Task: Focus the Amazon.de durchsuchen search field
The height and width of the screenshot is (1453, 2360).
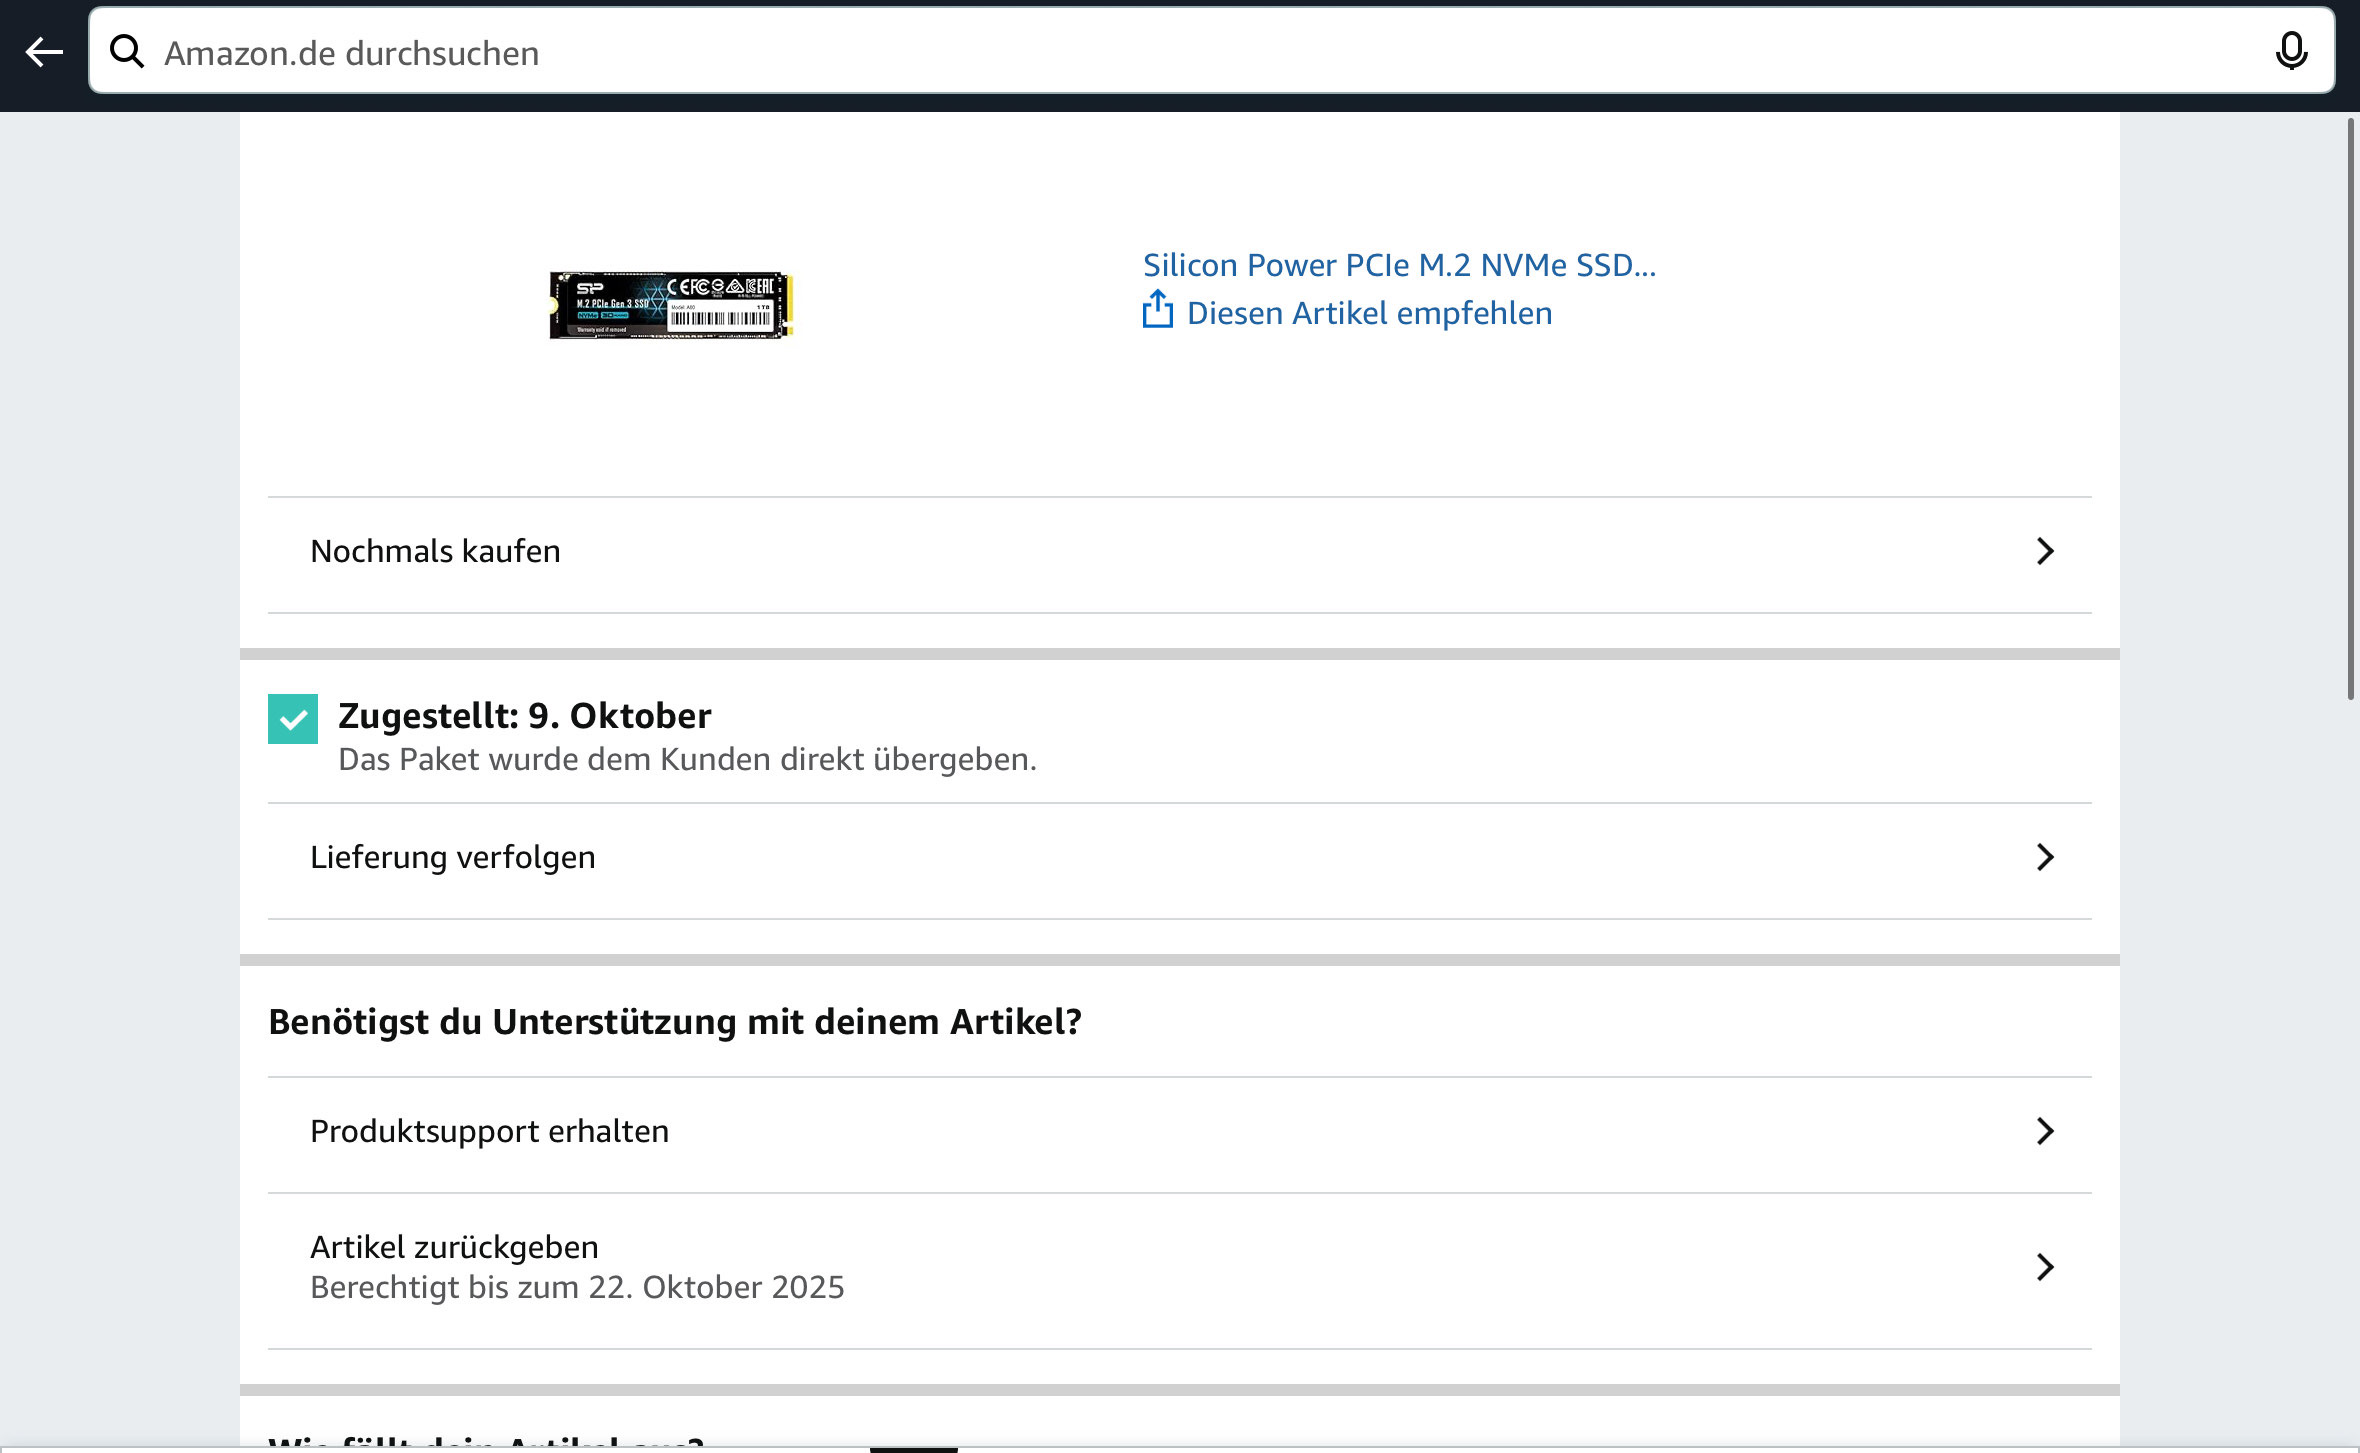Action: 1200,52
